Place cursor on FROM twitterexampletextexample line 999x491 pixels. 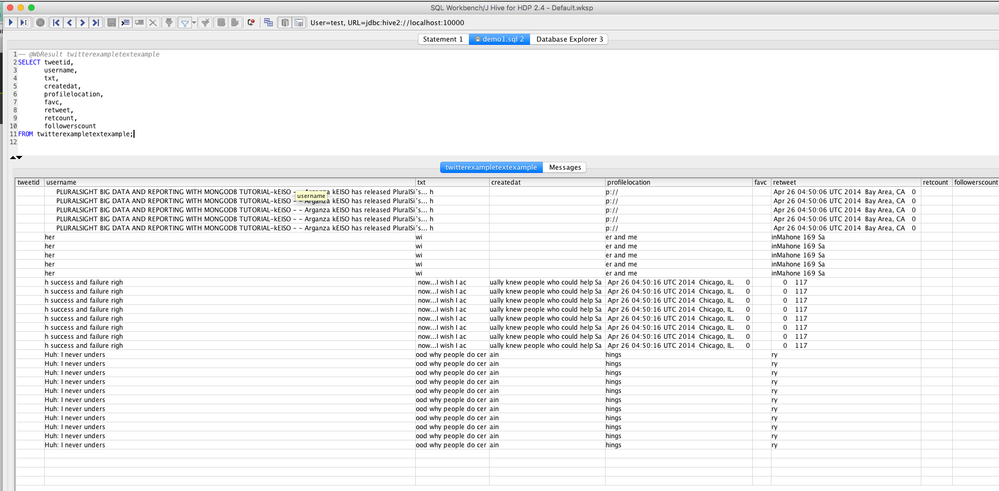coord(76,134)
